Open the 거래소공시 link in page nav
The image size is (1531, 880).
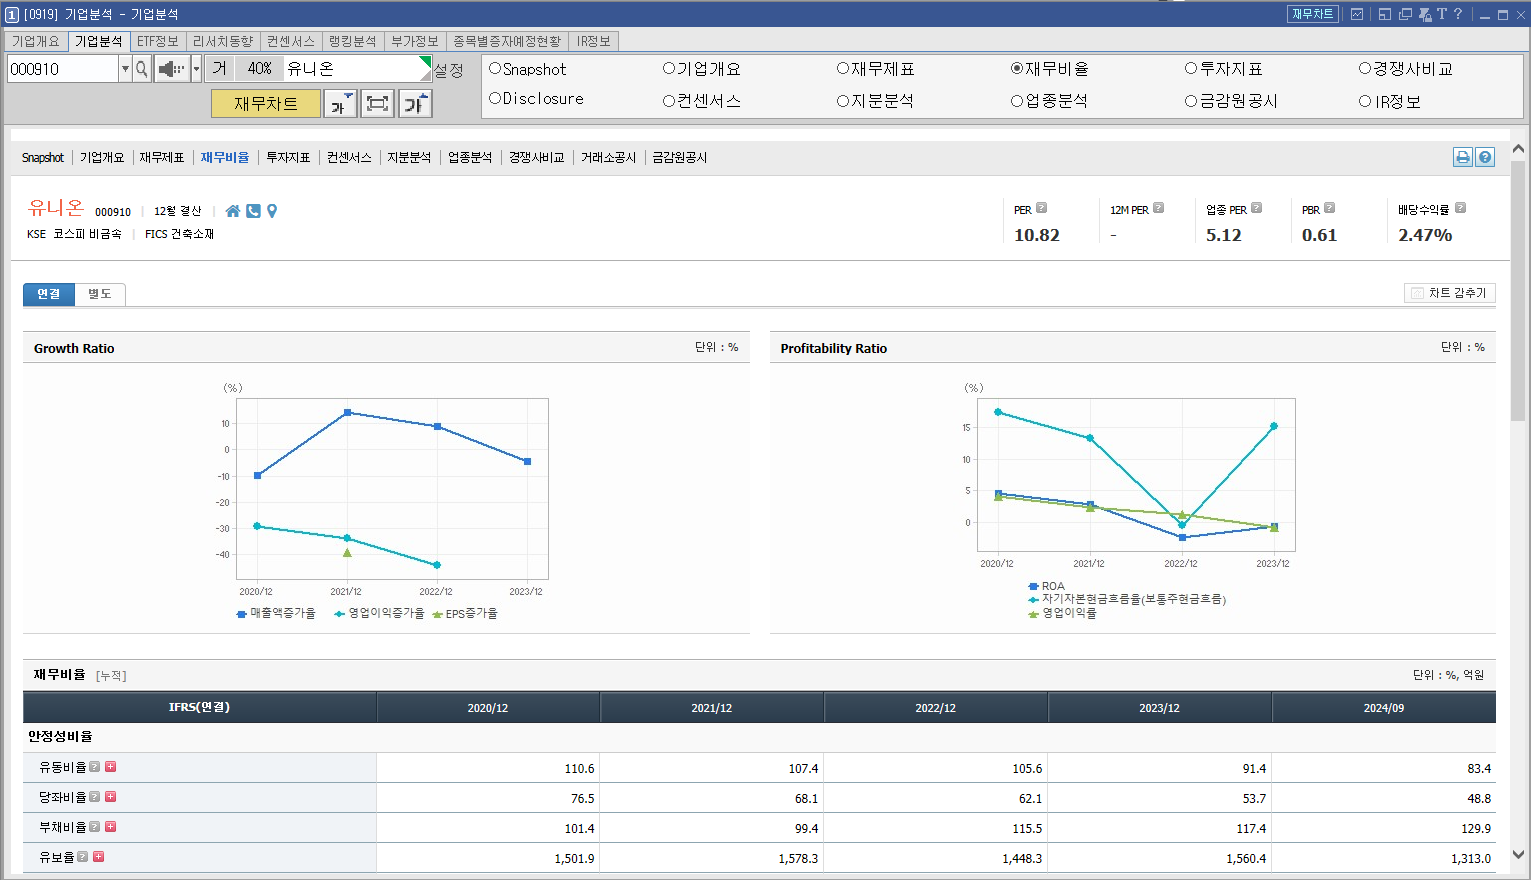[609, 158]
